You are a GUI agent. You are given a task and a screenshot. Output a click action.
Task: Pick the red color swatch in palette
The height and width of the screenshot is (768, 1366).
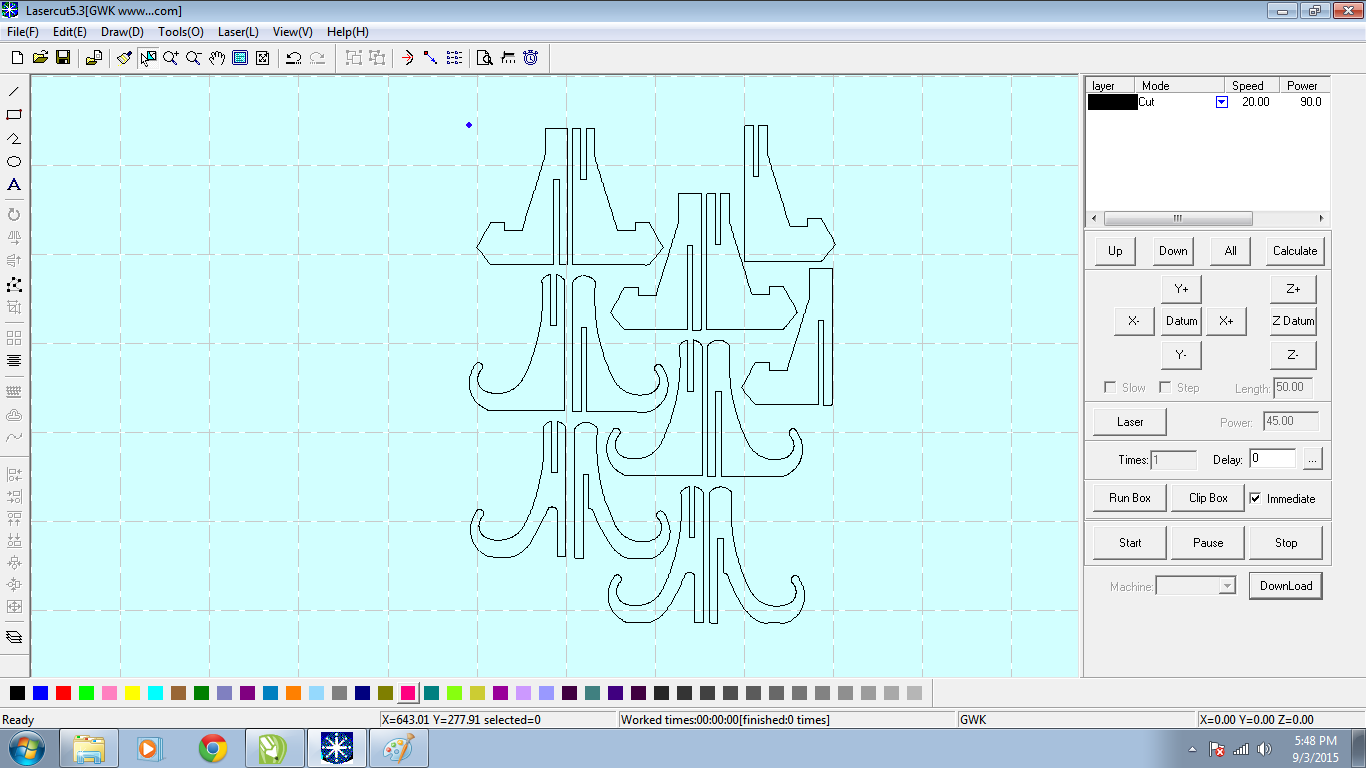point(63,692)
